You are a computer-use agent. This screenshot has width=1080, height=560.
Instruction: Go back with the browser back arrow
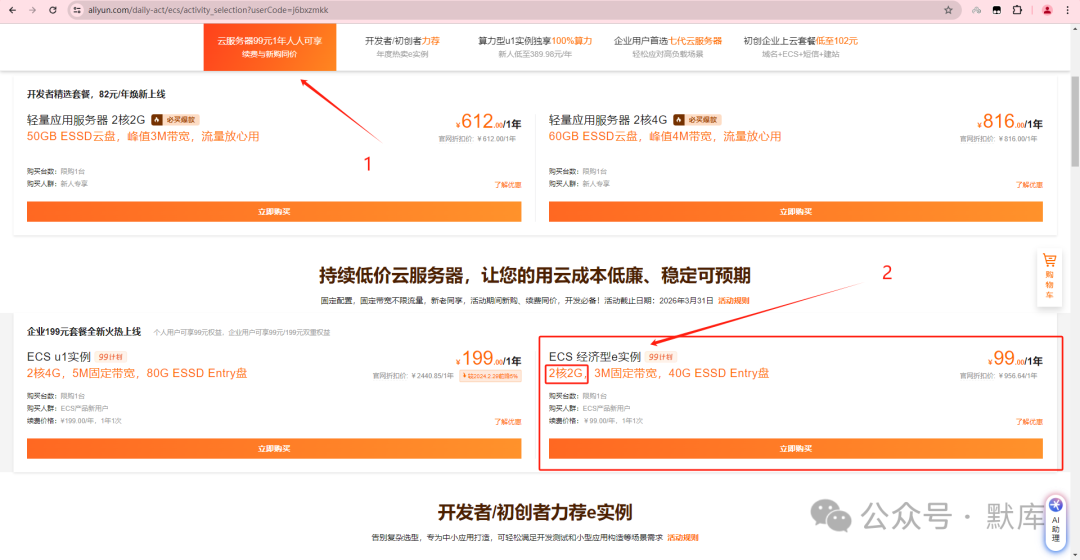12,10
